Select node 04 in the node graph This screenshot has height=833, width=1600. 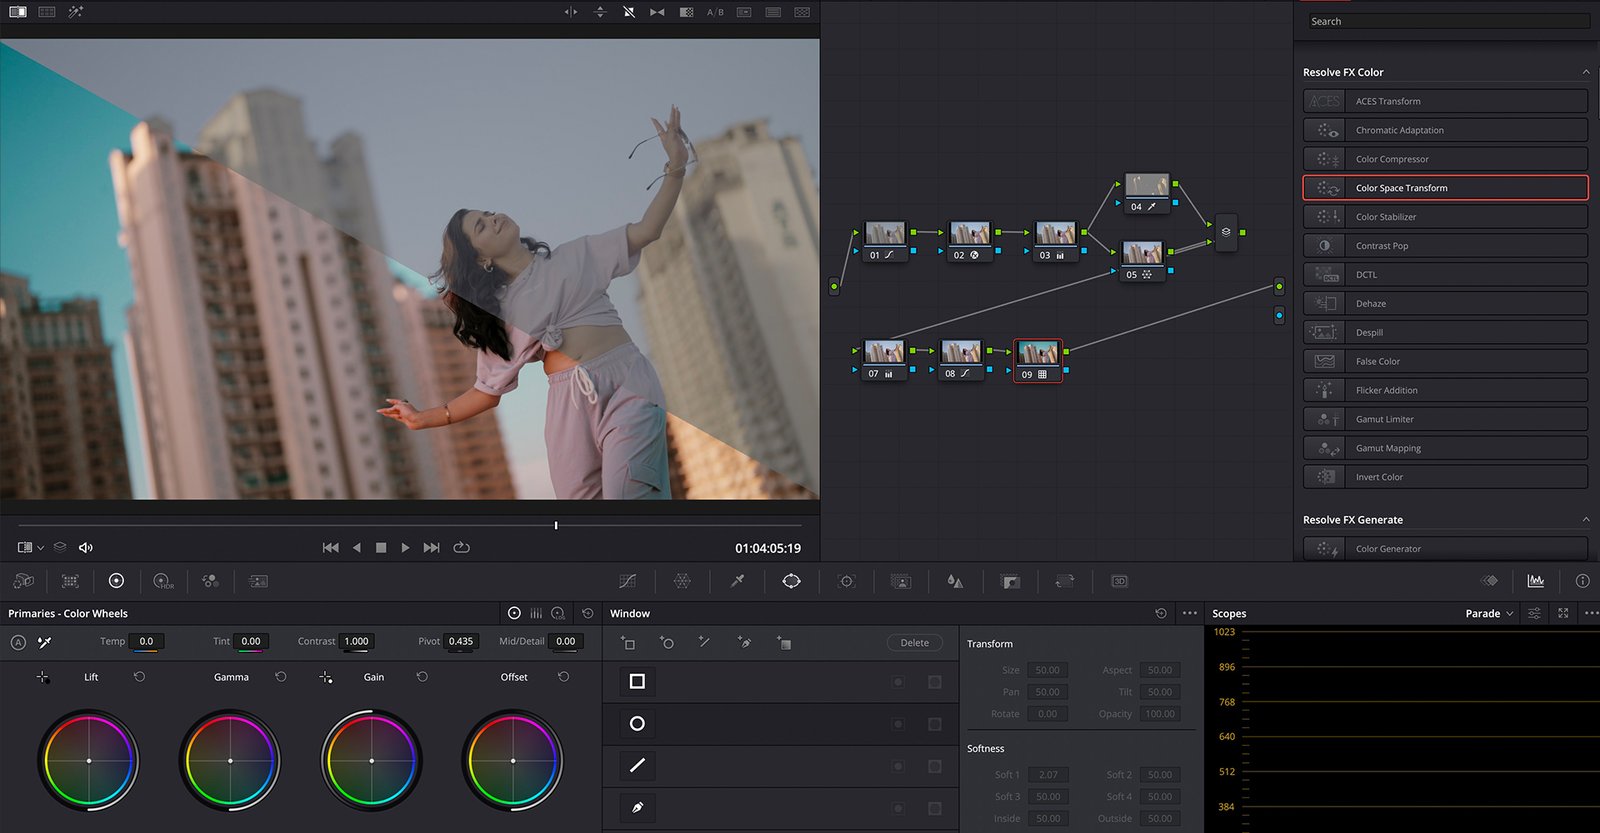pos(1147,193)
